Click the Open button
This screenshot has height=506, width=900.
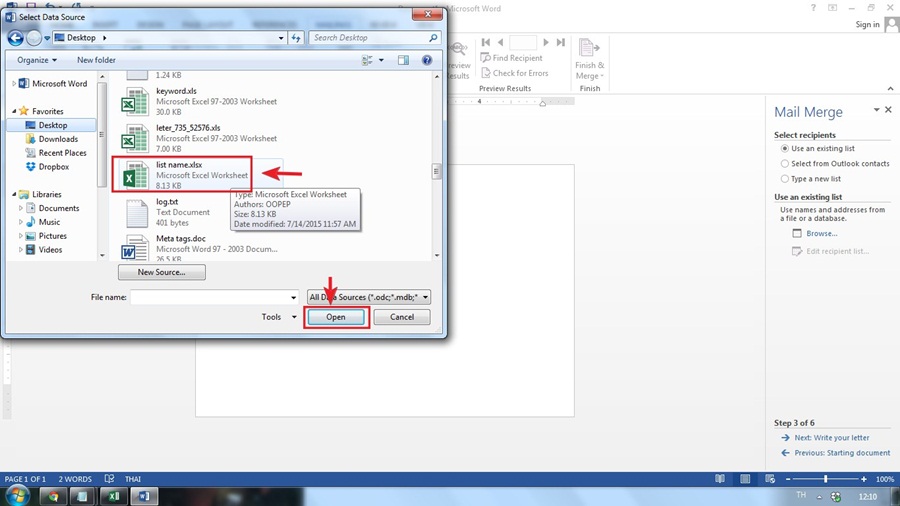click(336, 317)
